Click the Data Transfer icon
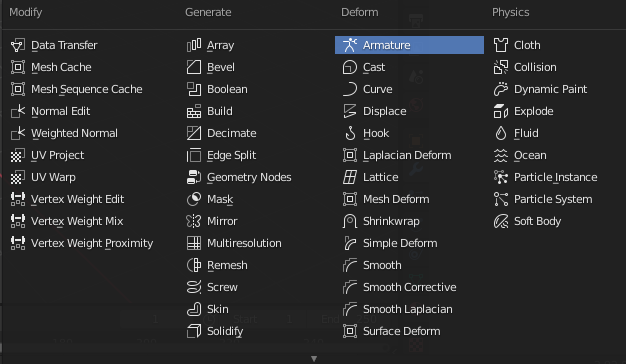 coord(18,45)
